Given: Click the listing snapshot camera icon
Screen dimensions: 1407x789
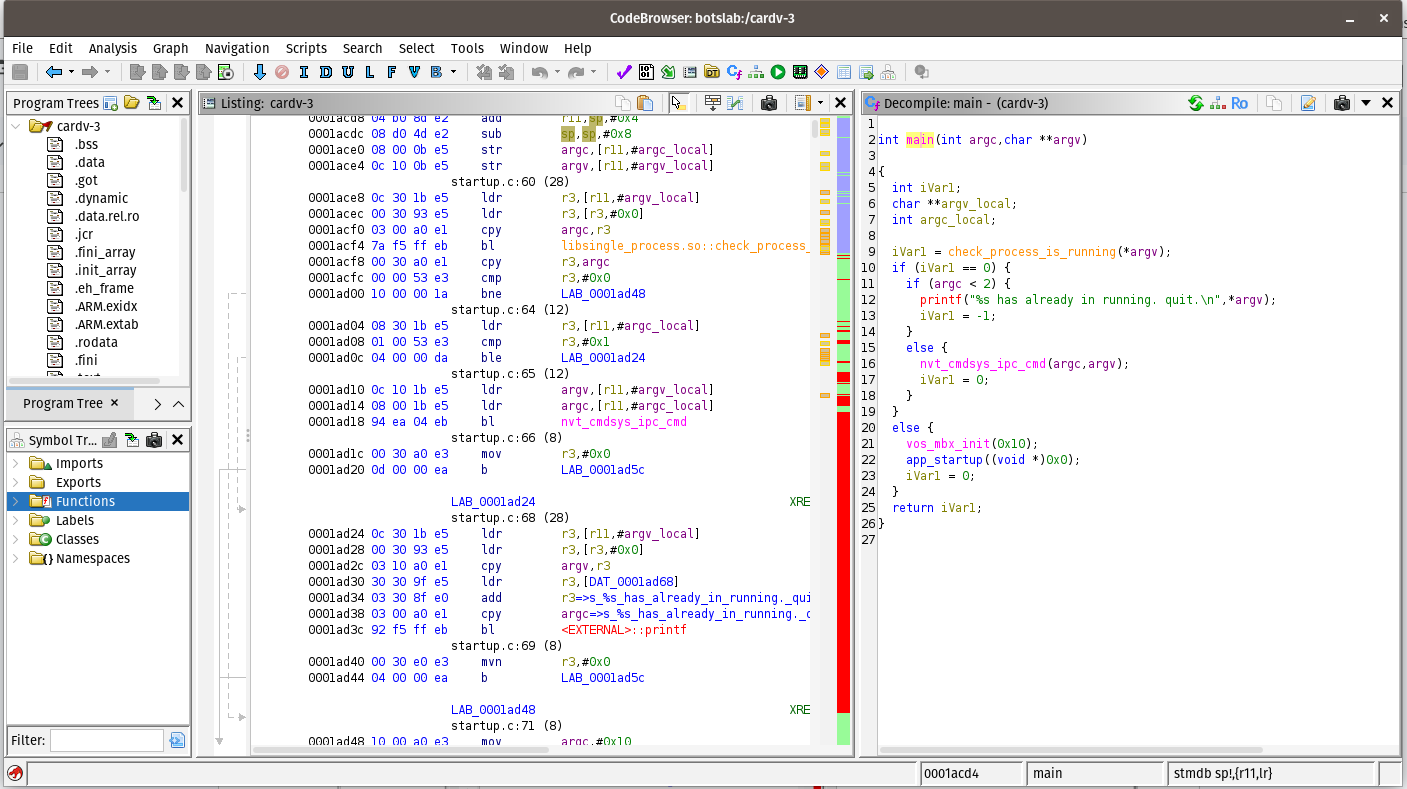Looking at the screenshot, I should [x=769, y=103].
